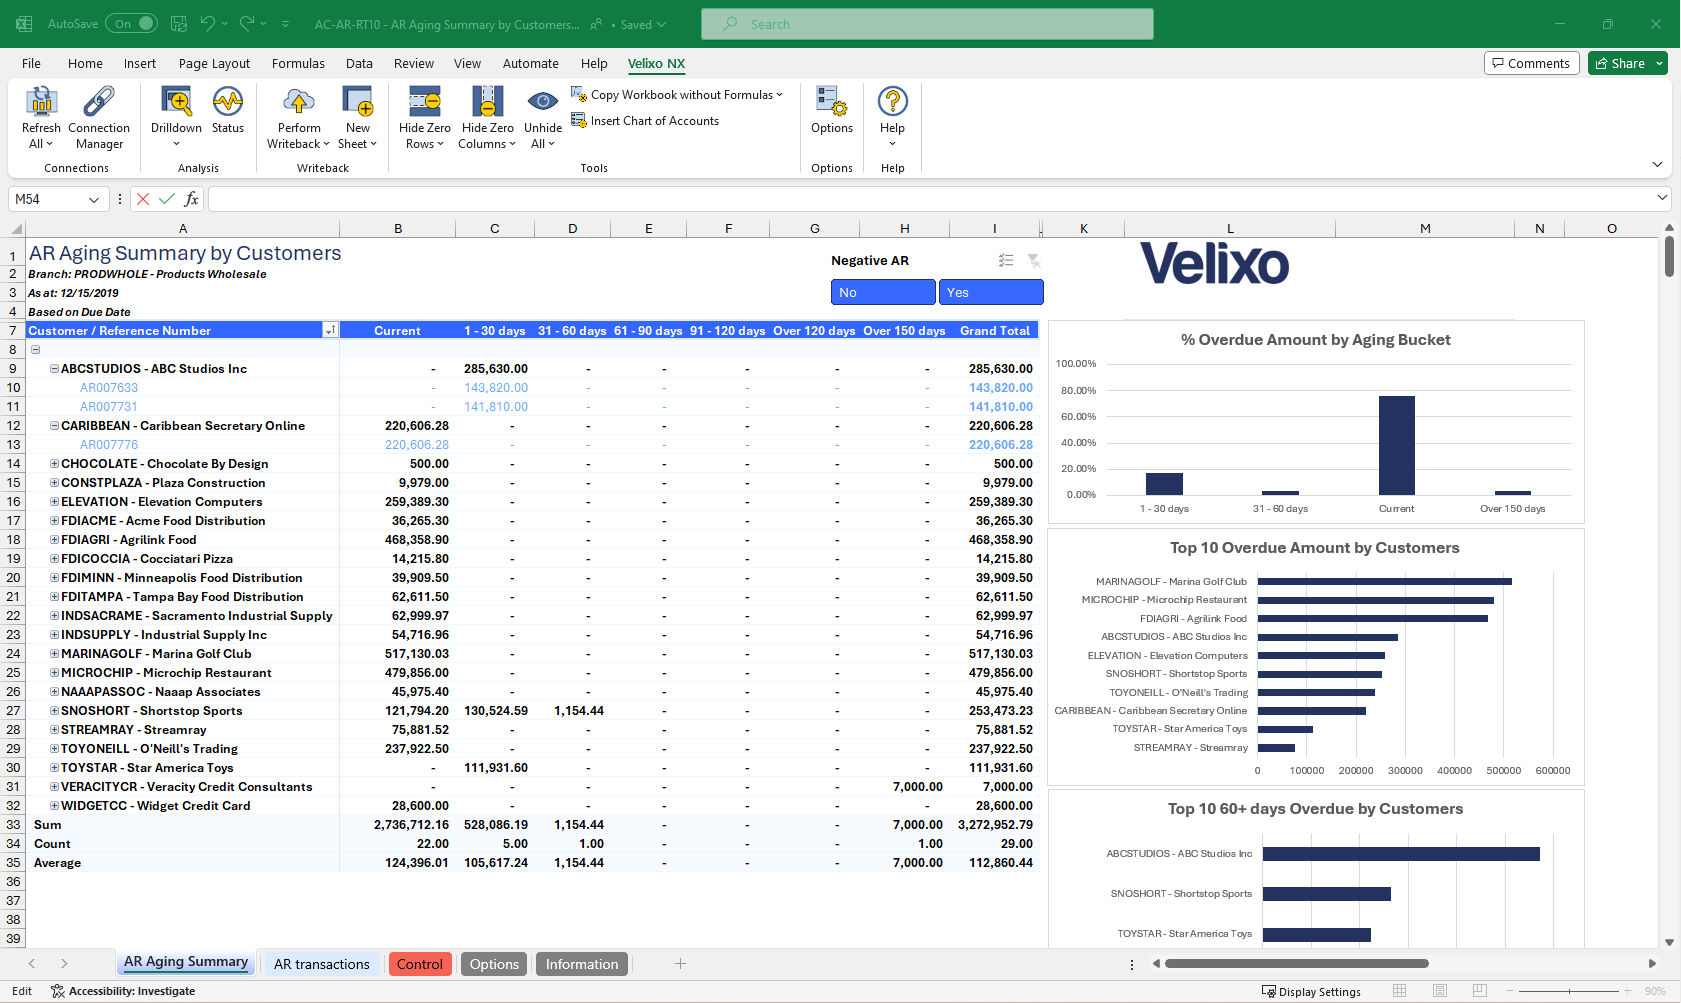Add a new sheet with the plus icon
1681x1003 pixels.
click(x=680, y=964)
